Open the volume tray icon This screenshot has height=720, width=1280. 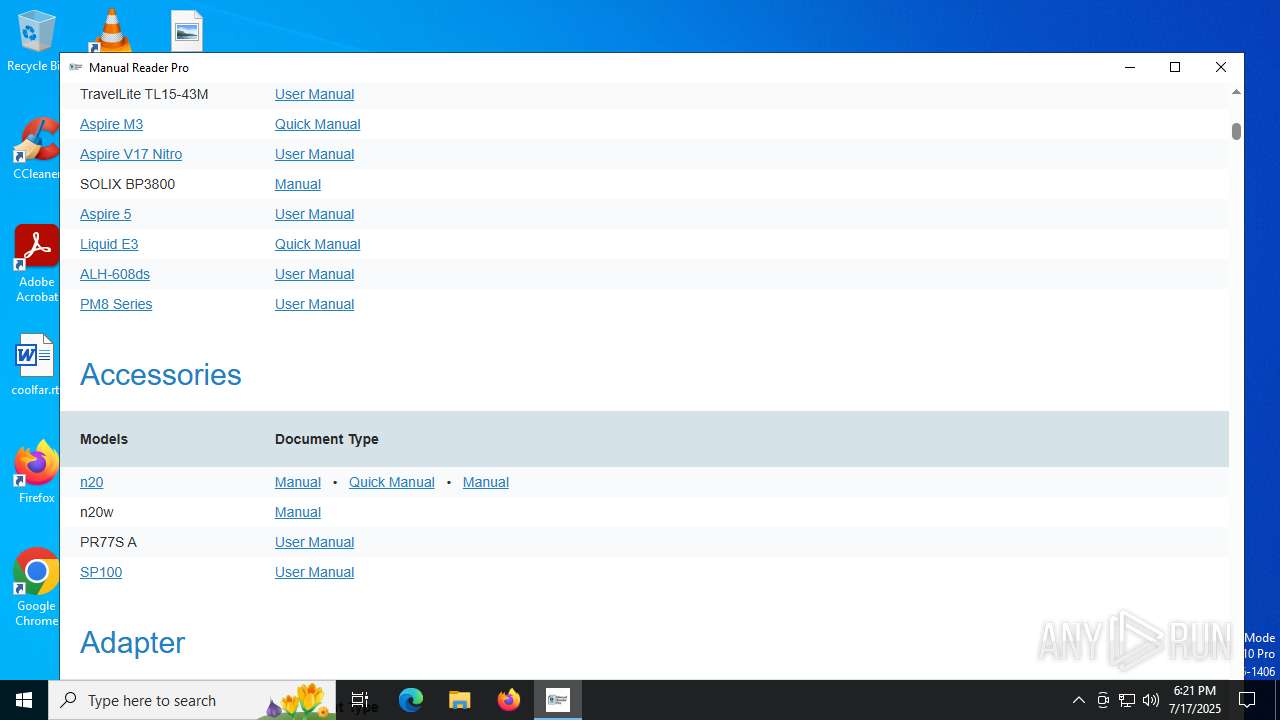[1151, 700]
